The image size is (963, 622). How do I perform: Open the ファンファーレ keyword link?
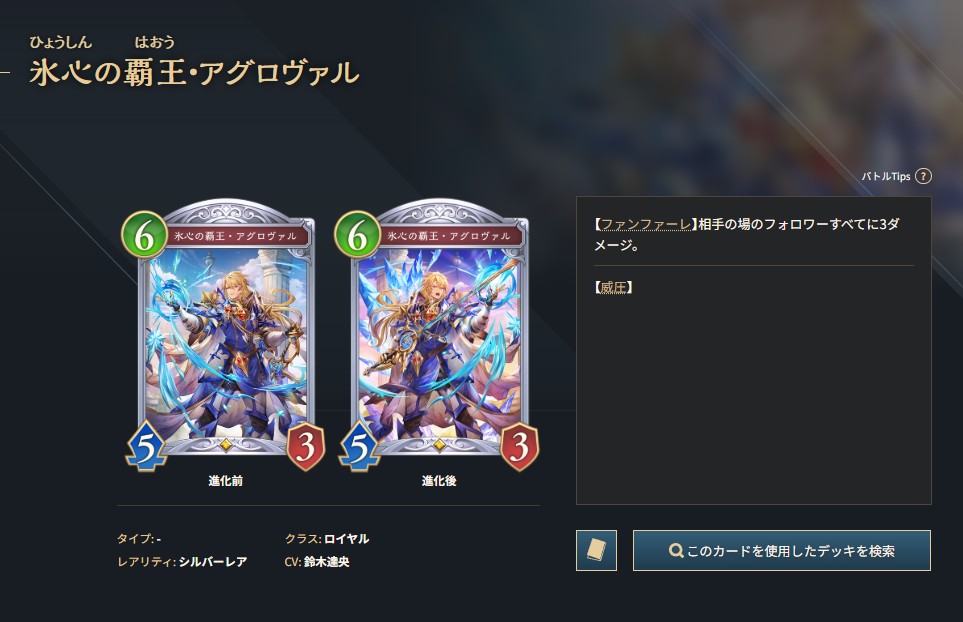pyautogui.click(x=645, y=224)
